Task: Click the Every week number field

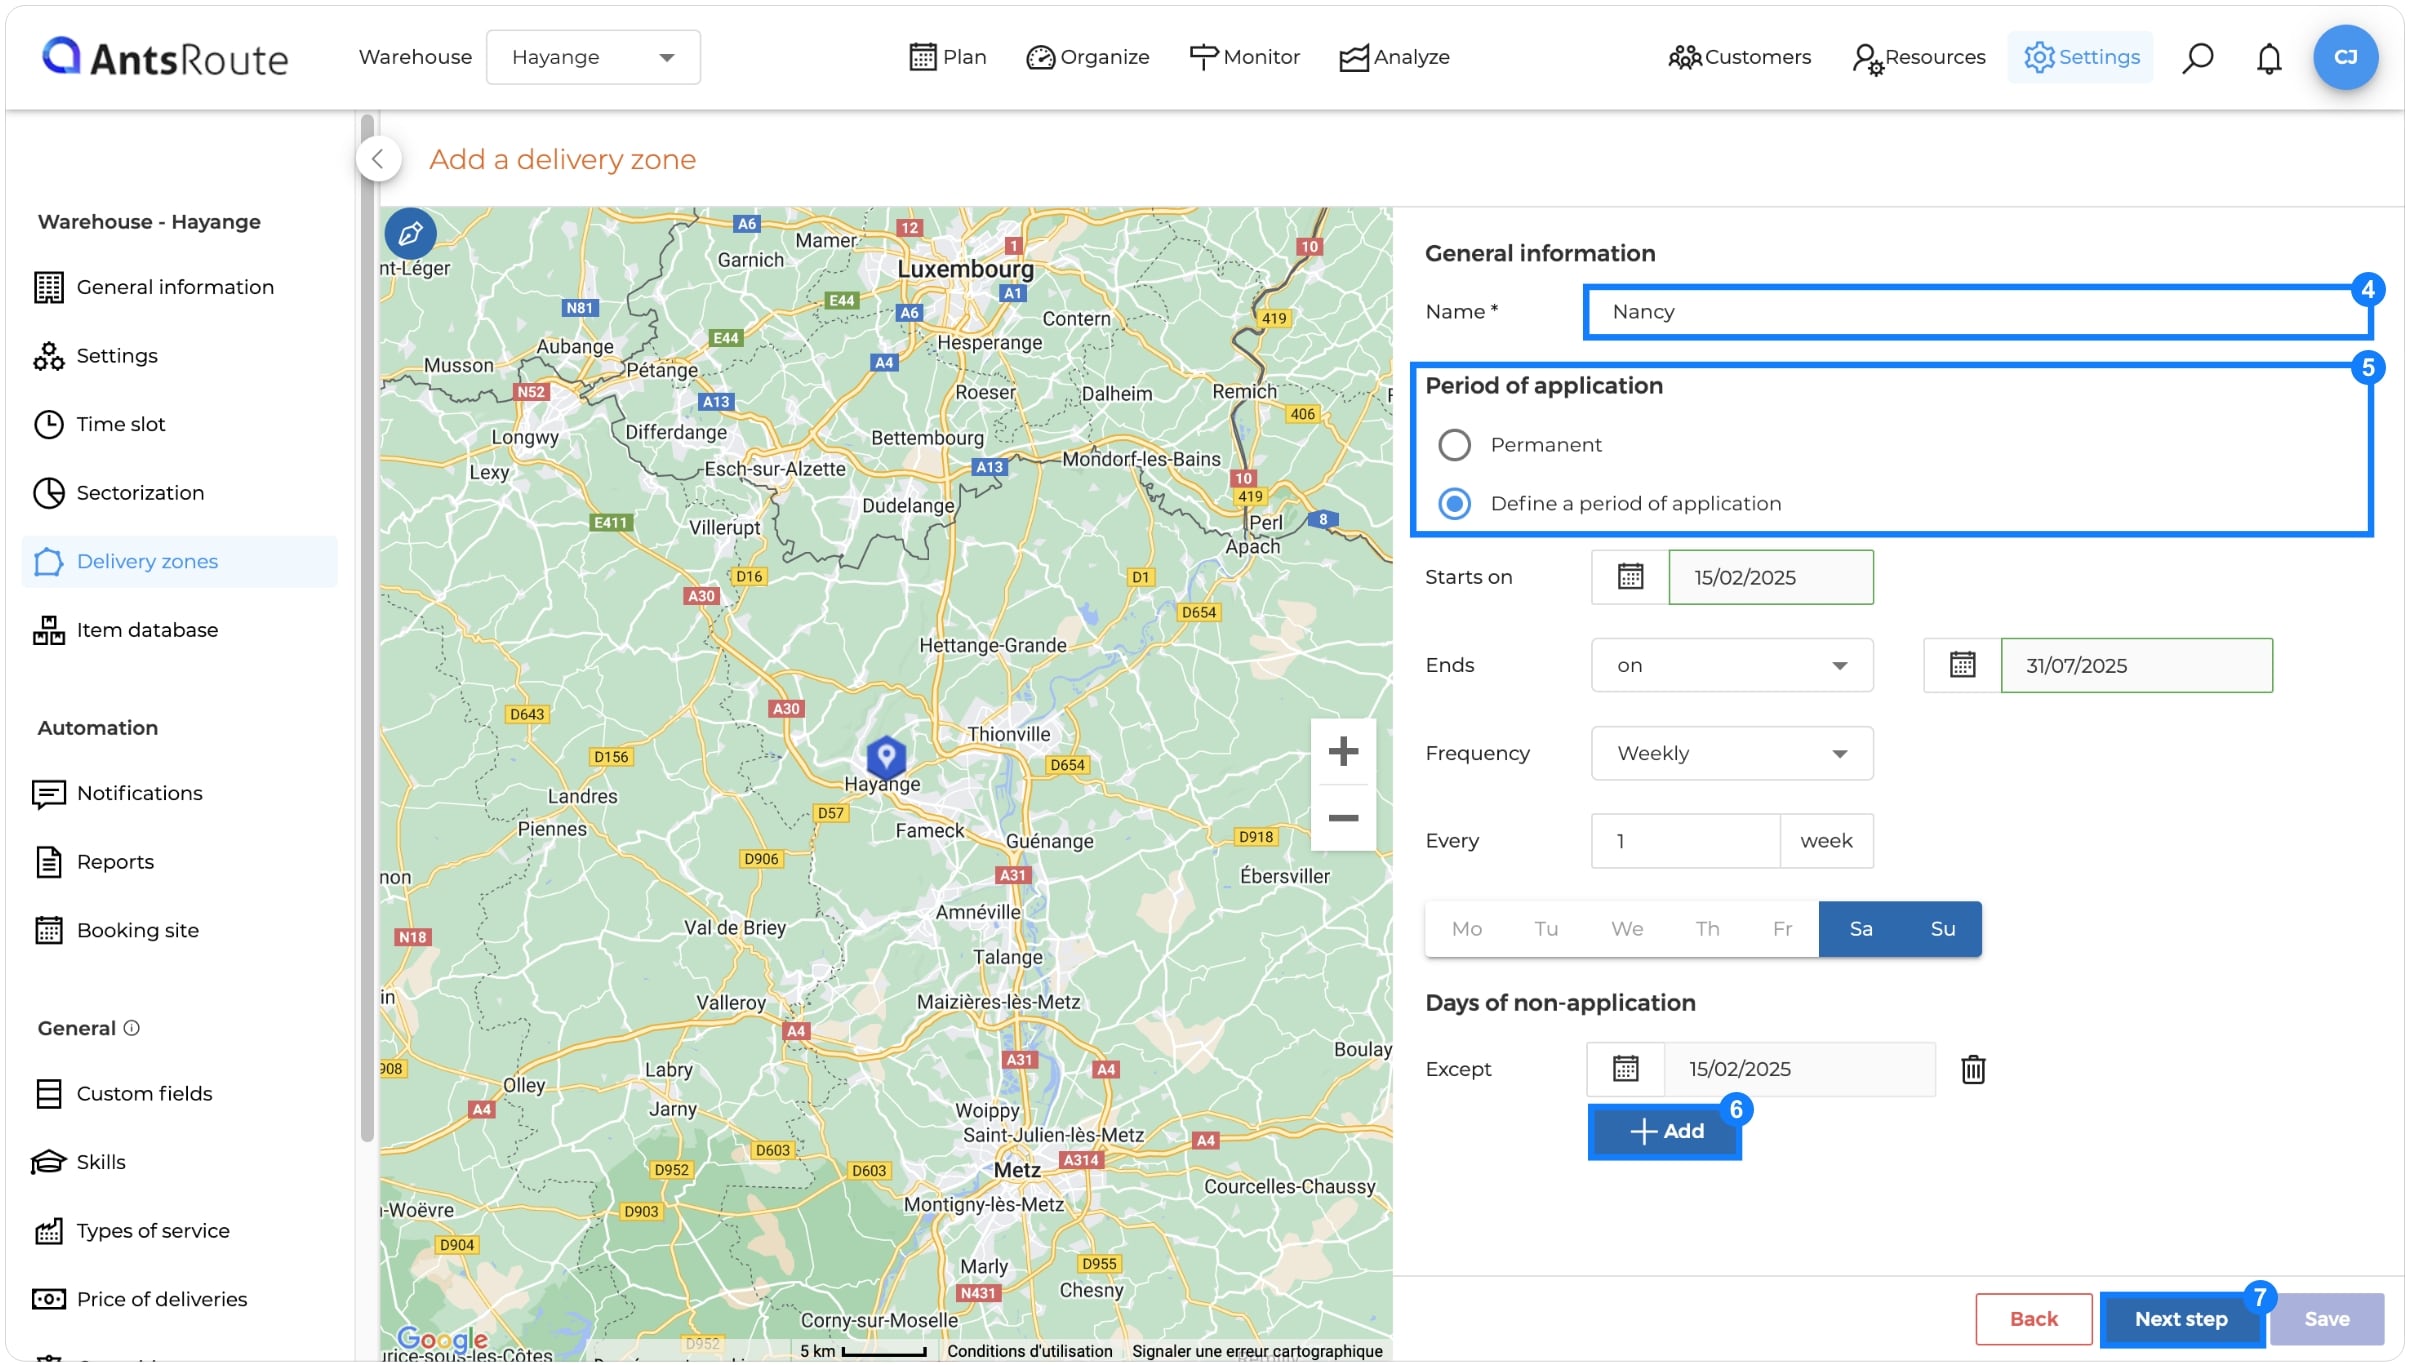Action: pos(1686,841)
